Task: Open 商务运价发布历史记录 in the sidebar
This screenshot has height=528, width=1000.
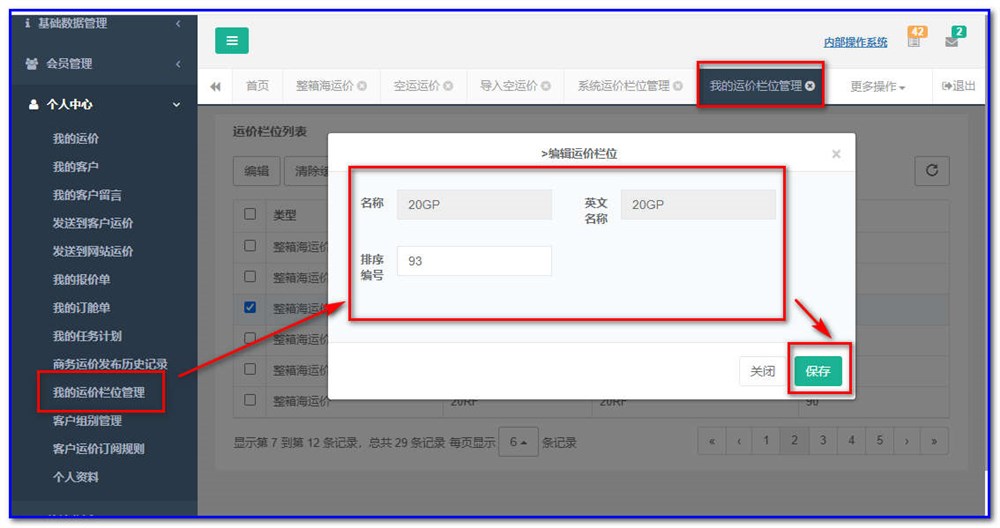Action: tap(110, 364)
